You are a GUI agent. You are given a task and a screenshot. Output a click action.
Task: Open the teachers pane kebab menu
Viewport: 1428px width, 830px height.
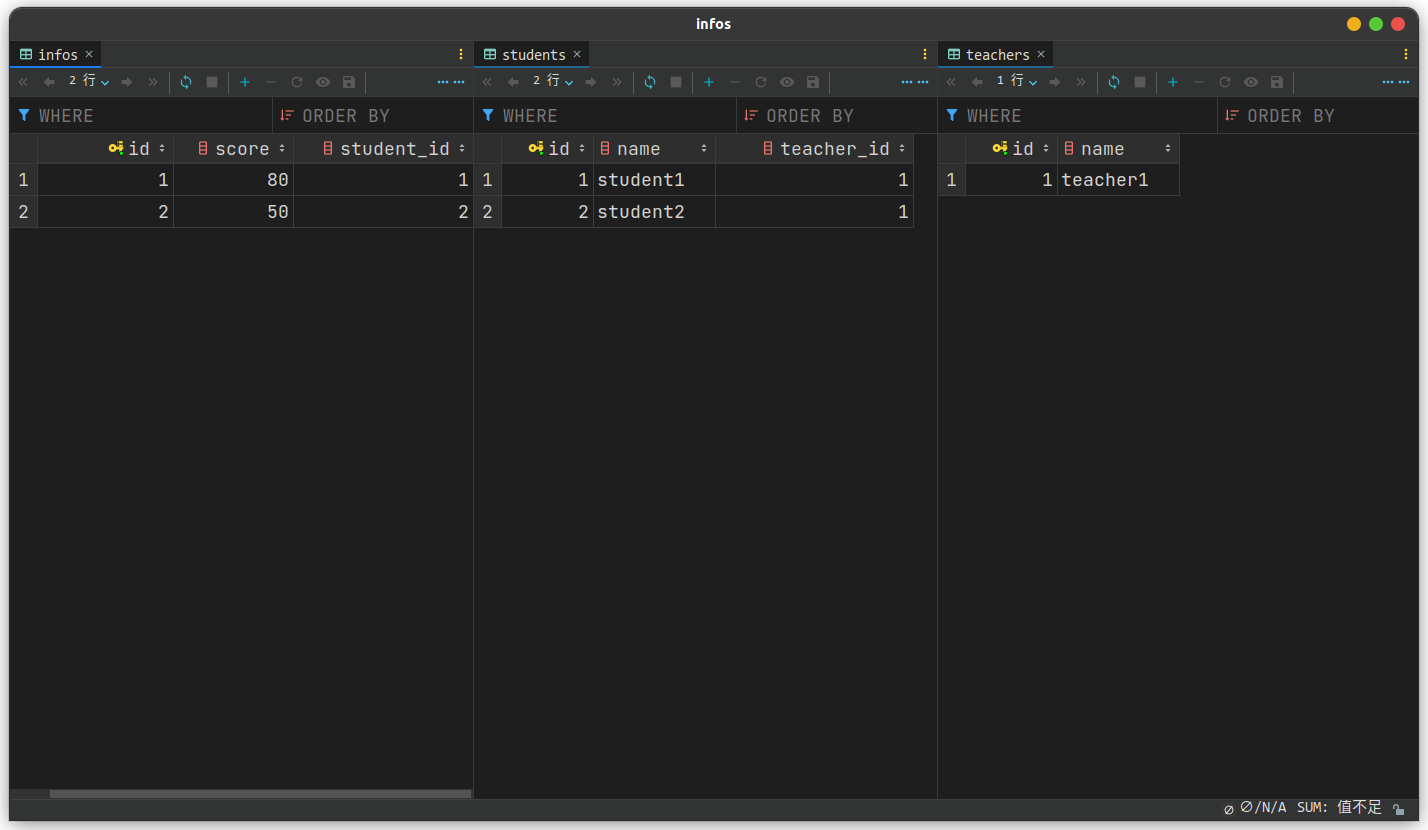click(x=1406, y=54)
